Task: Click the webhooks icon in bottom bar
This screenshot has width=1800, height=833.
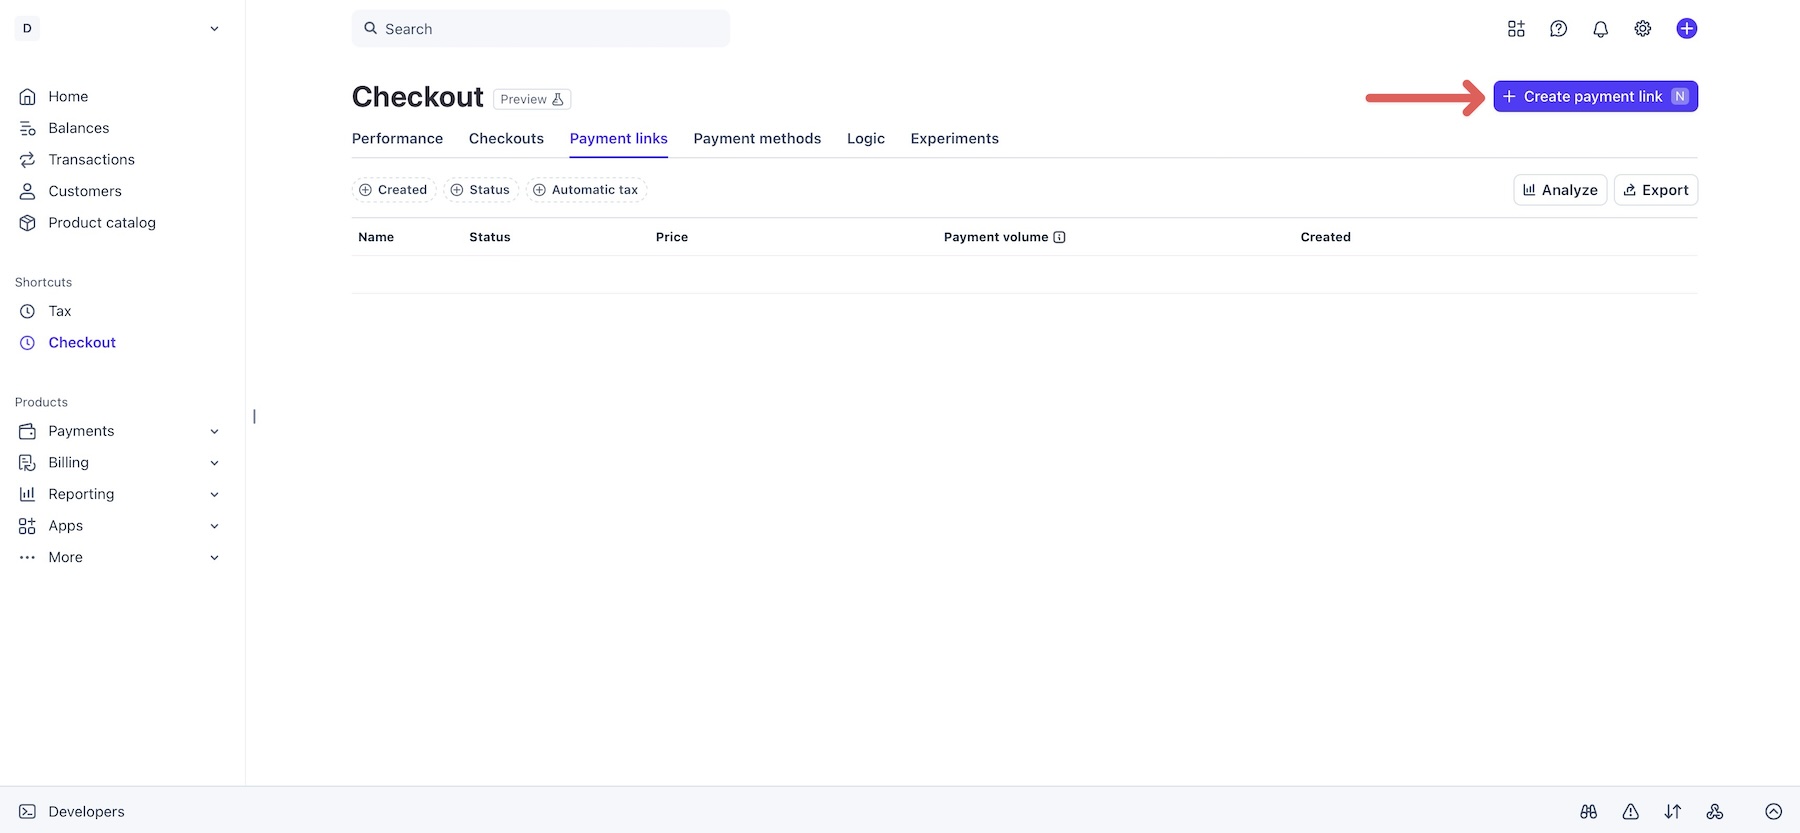Action: (x=1714, y=812)
